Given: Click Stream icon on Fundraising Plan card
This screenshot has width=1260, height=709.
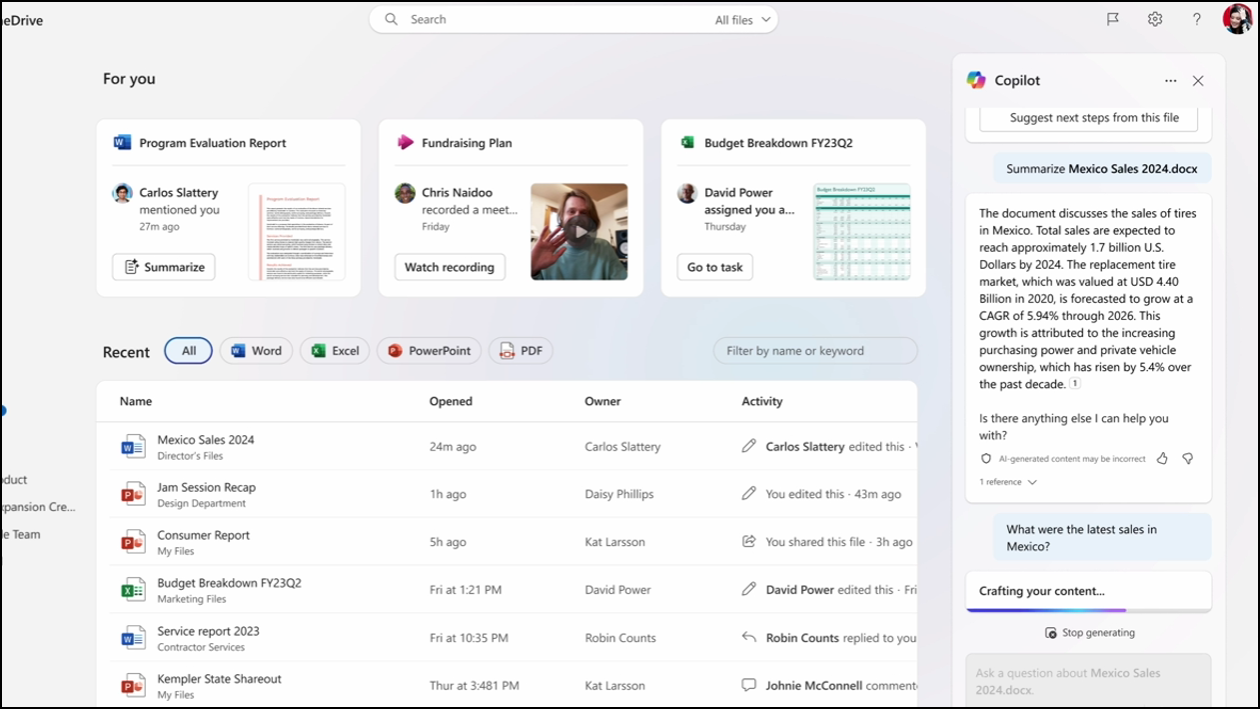Looking at the screenshot, I should tap(405, 143).
